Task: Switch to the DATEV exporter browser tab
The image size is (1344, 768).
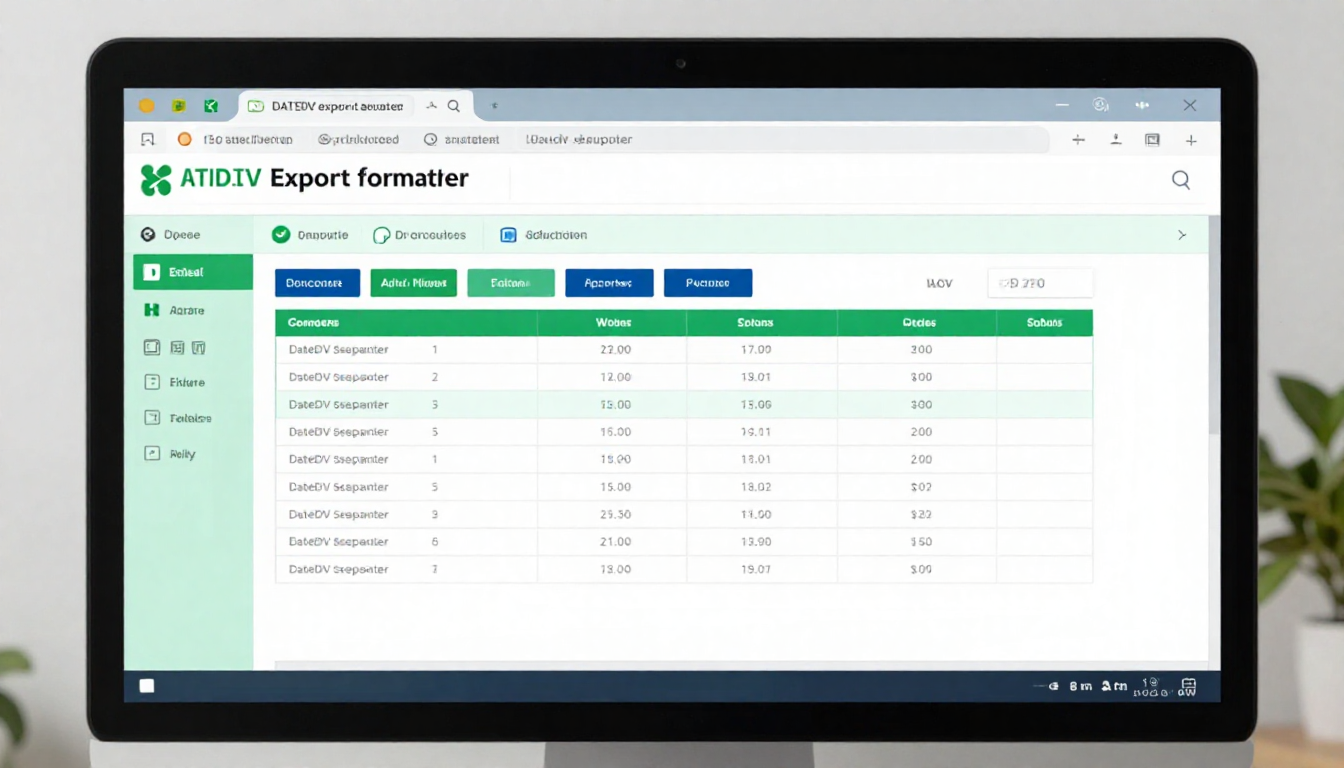Action: 325,105
